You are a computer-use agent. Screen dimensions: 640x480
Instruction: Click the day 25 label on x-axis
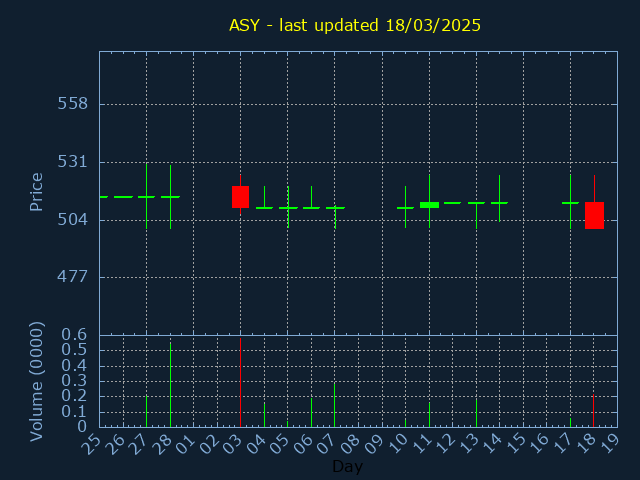point(92,444)
